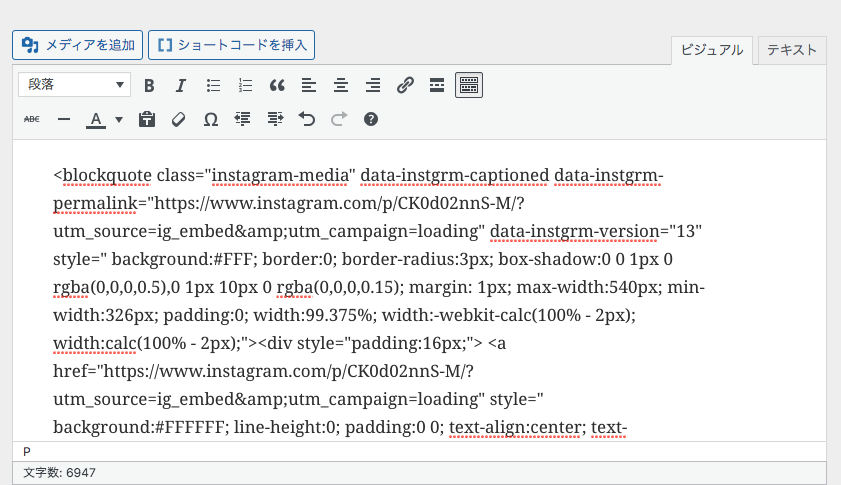The height and width of the screenshot is (485, 841).
Task: Switch to the ビジュアル tab
Action: tap(712, 50)
